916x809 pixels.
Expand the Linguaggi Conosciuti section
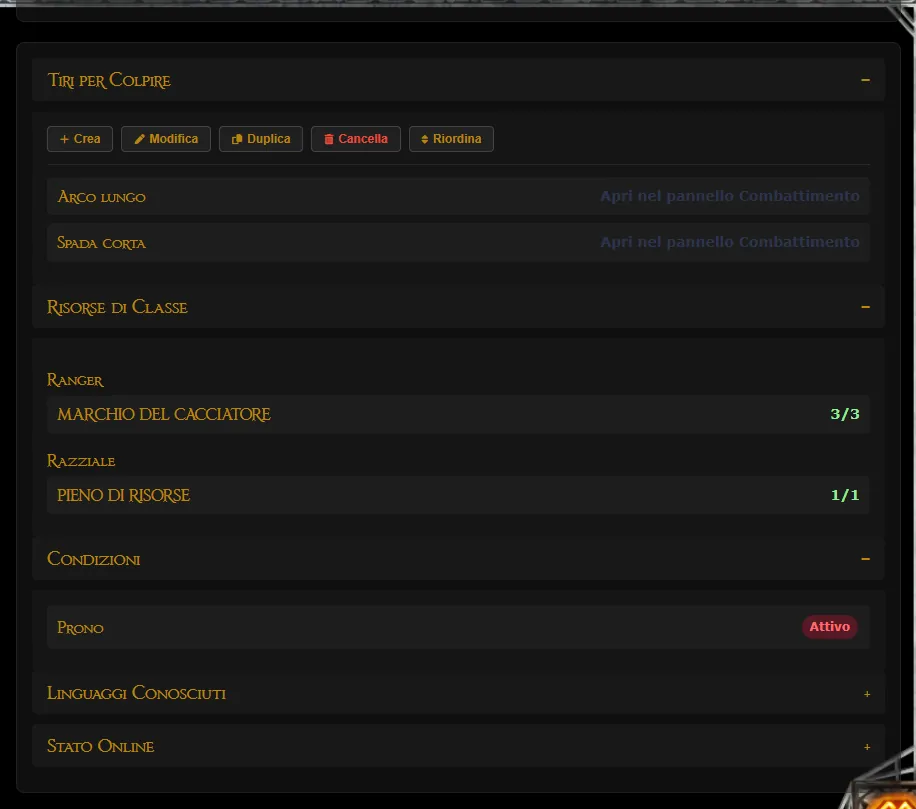click(867, 694)
